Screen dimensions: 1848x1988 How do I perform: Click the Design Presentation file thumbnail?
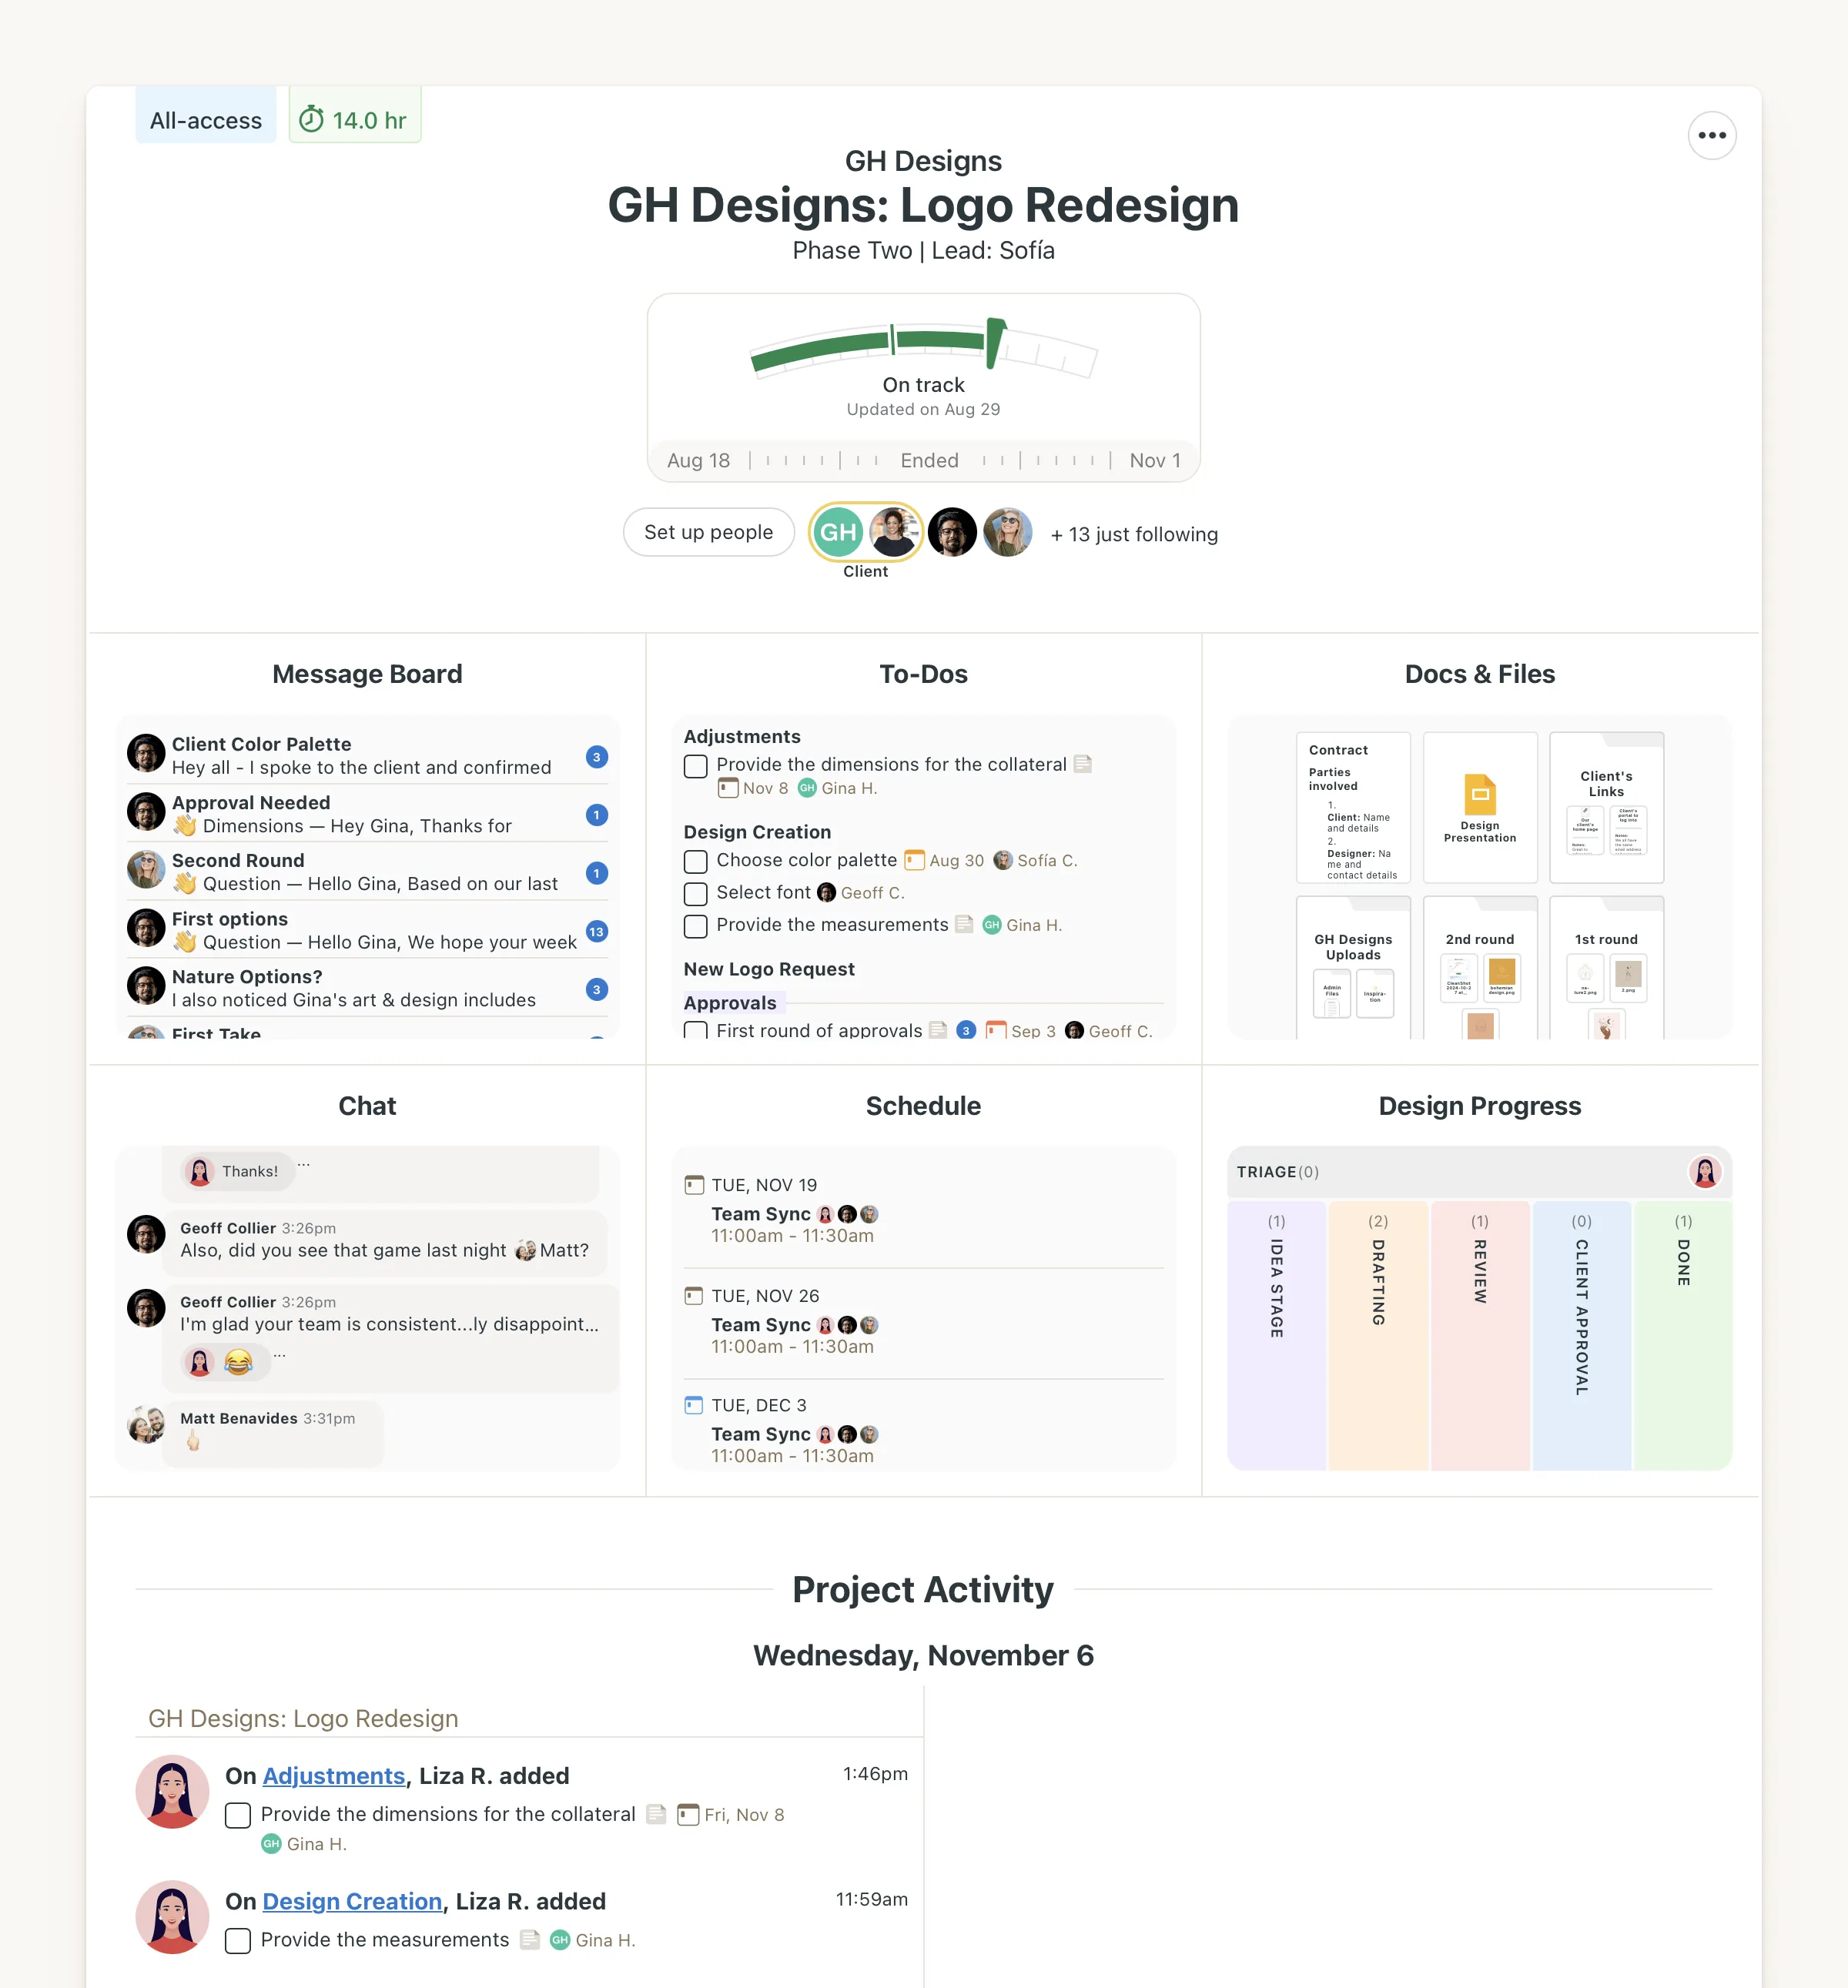(1480, 812)
